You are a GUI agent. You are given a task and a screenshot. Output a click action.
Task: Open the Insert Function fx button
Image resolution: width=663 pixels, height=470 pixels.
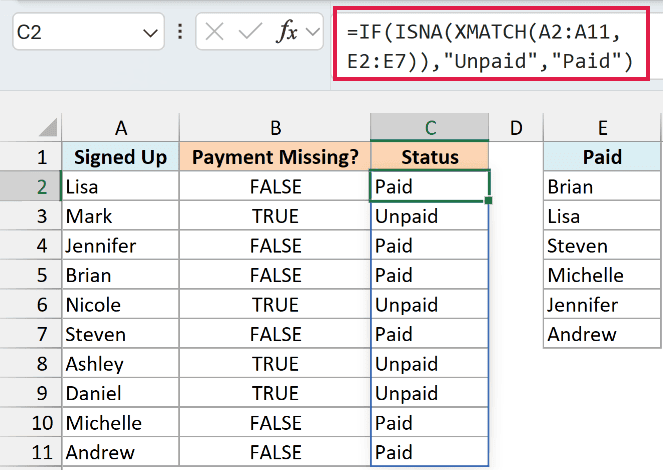point(287,32)
